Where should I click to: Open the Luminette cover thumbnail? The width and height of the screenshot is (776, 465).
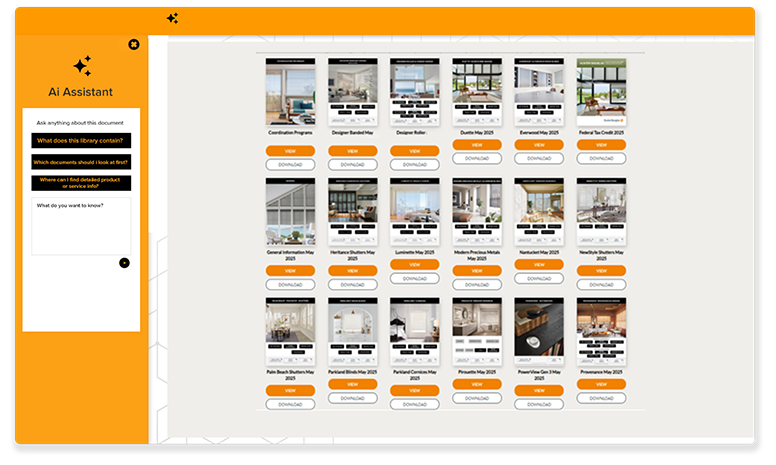coord(415,212)
